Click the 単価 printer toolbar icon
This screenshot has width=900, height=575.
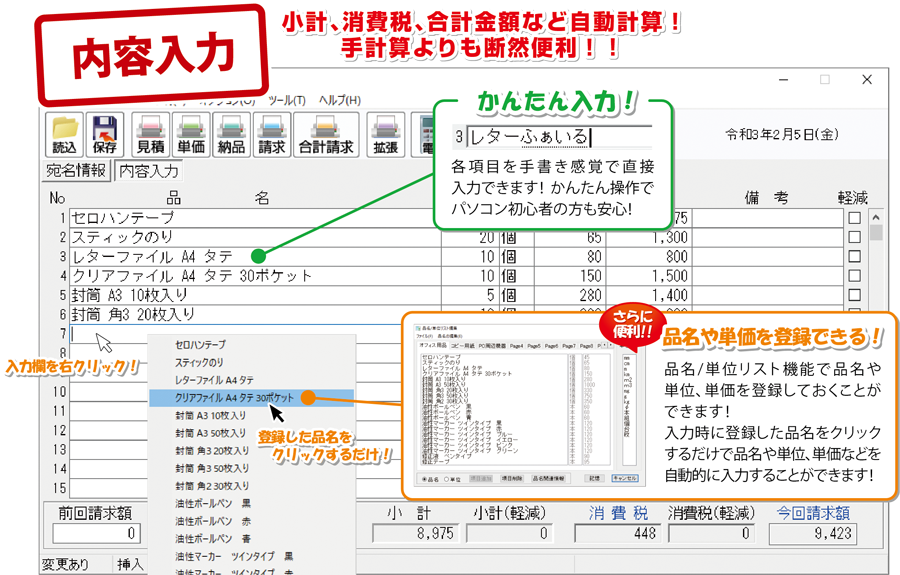(x=191, y=134)
